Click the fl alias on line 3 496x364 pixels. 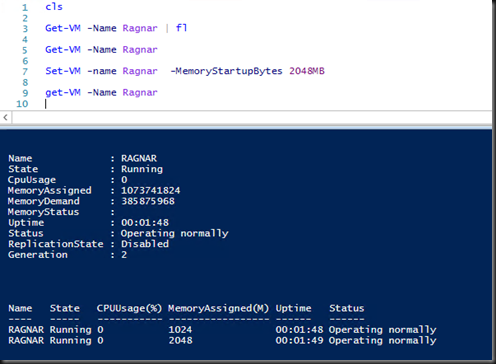[x=181, y=28]
